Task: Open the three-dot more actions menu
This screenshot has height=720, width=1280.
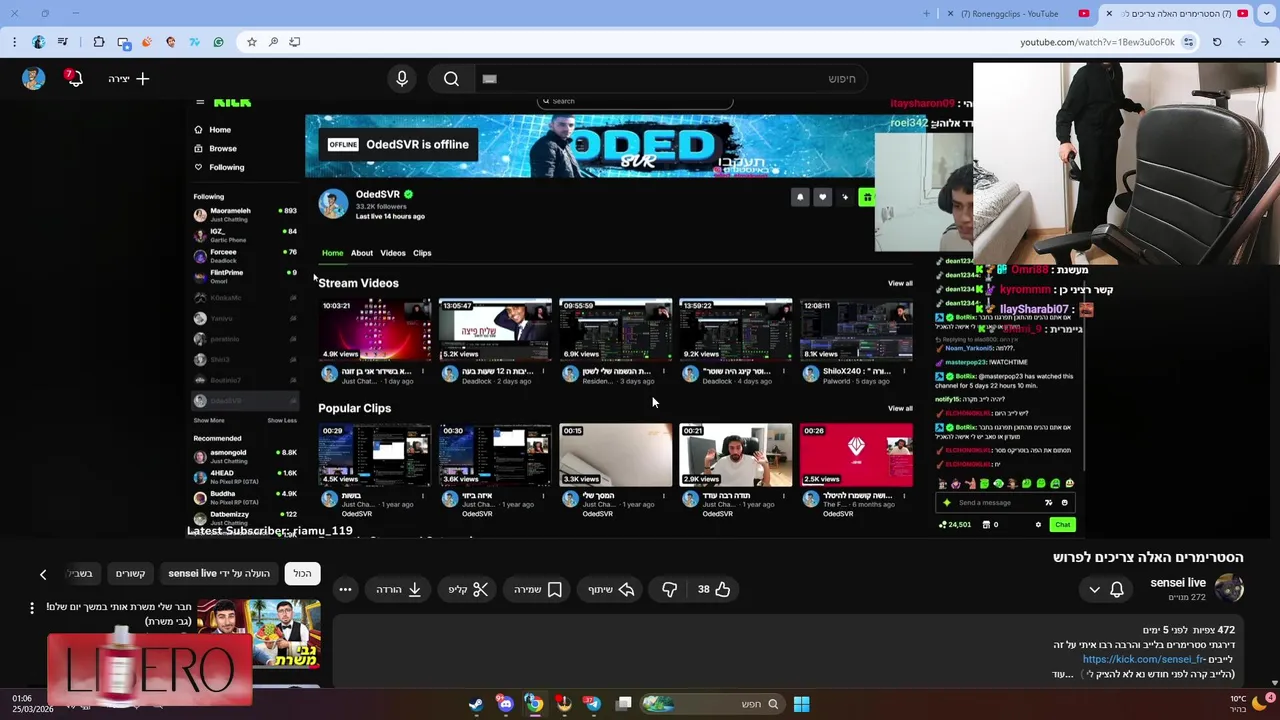Action: coord(345,589)
